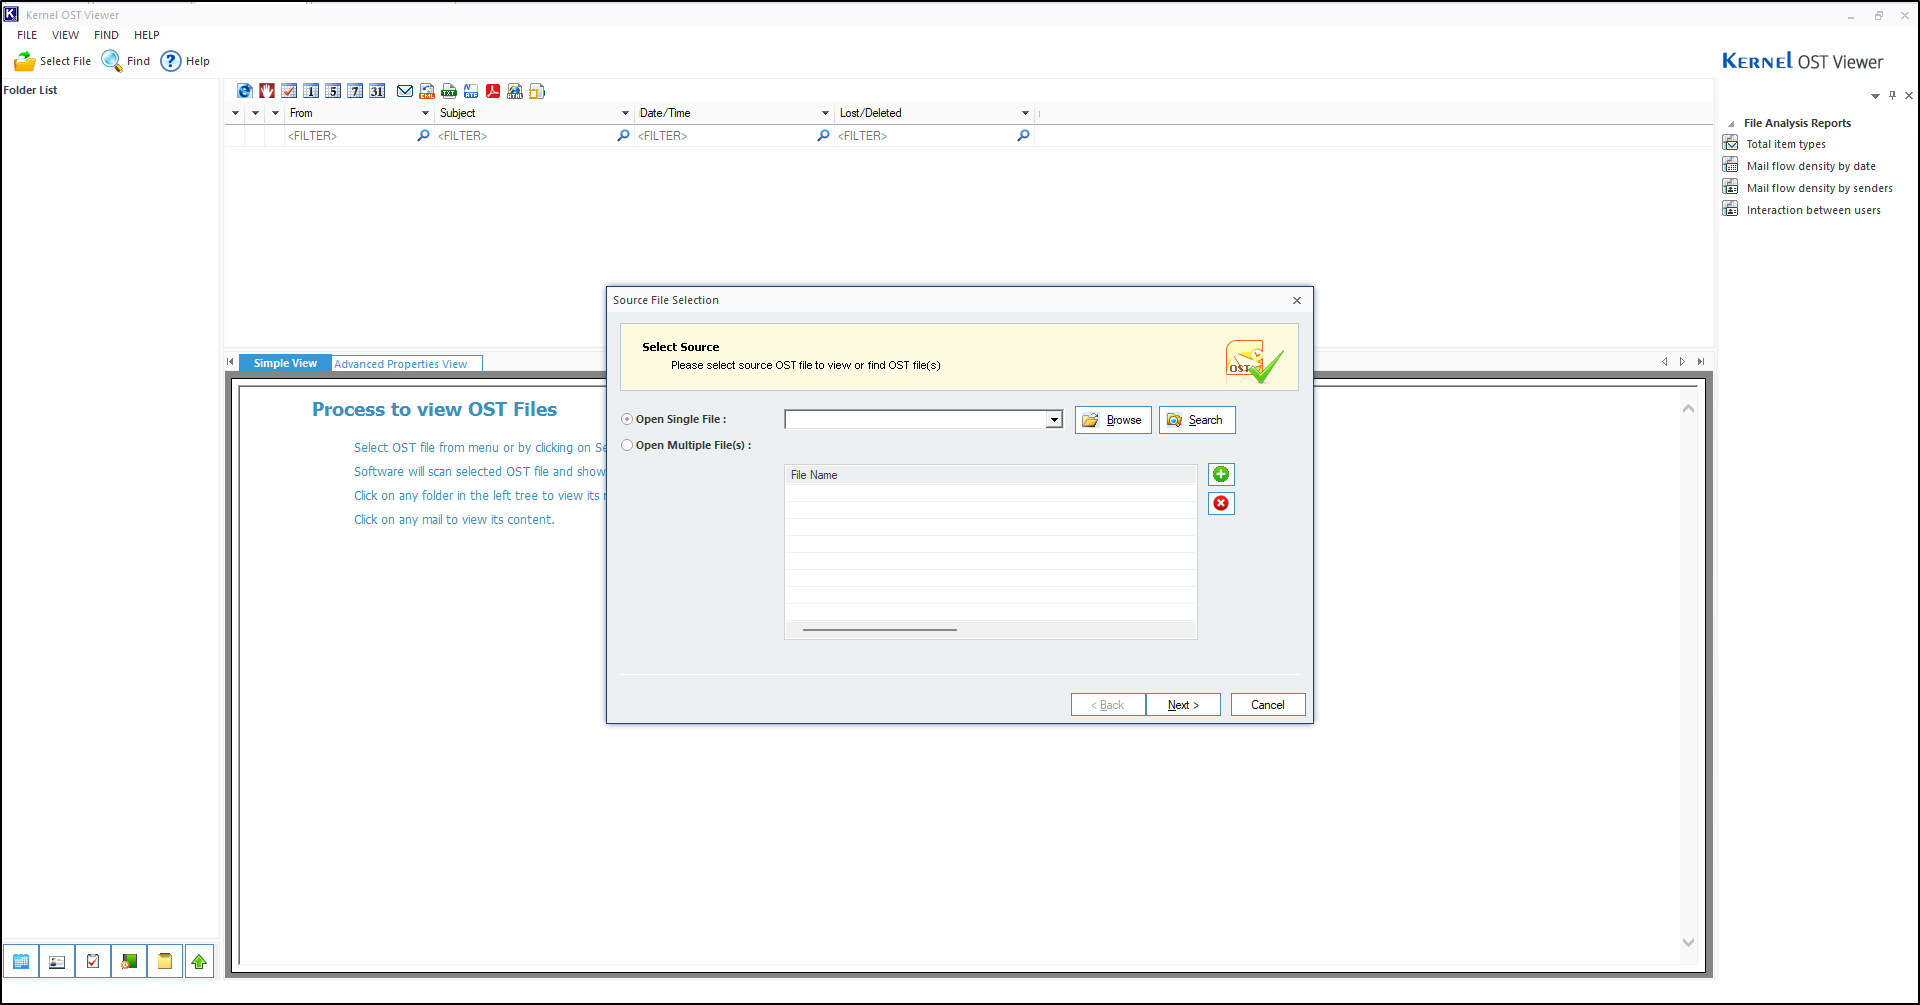The image size is (1920, 1005).
Task: Pin the File Analysis Reports panel
Action: click(1892, 95)
